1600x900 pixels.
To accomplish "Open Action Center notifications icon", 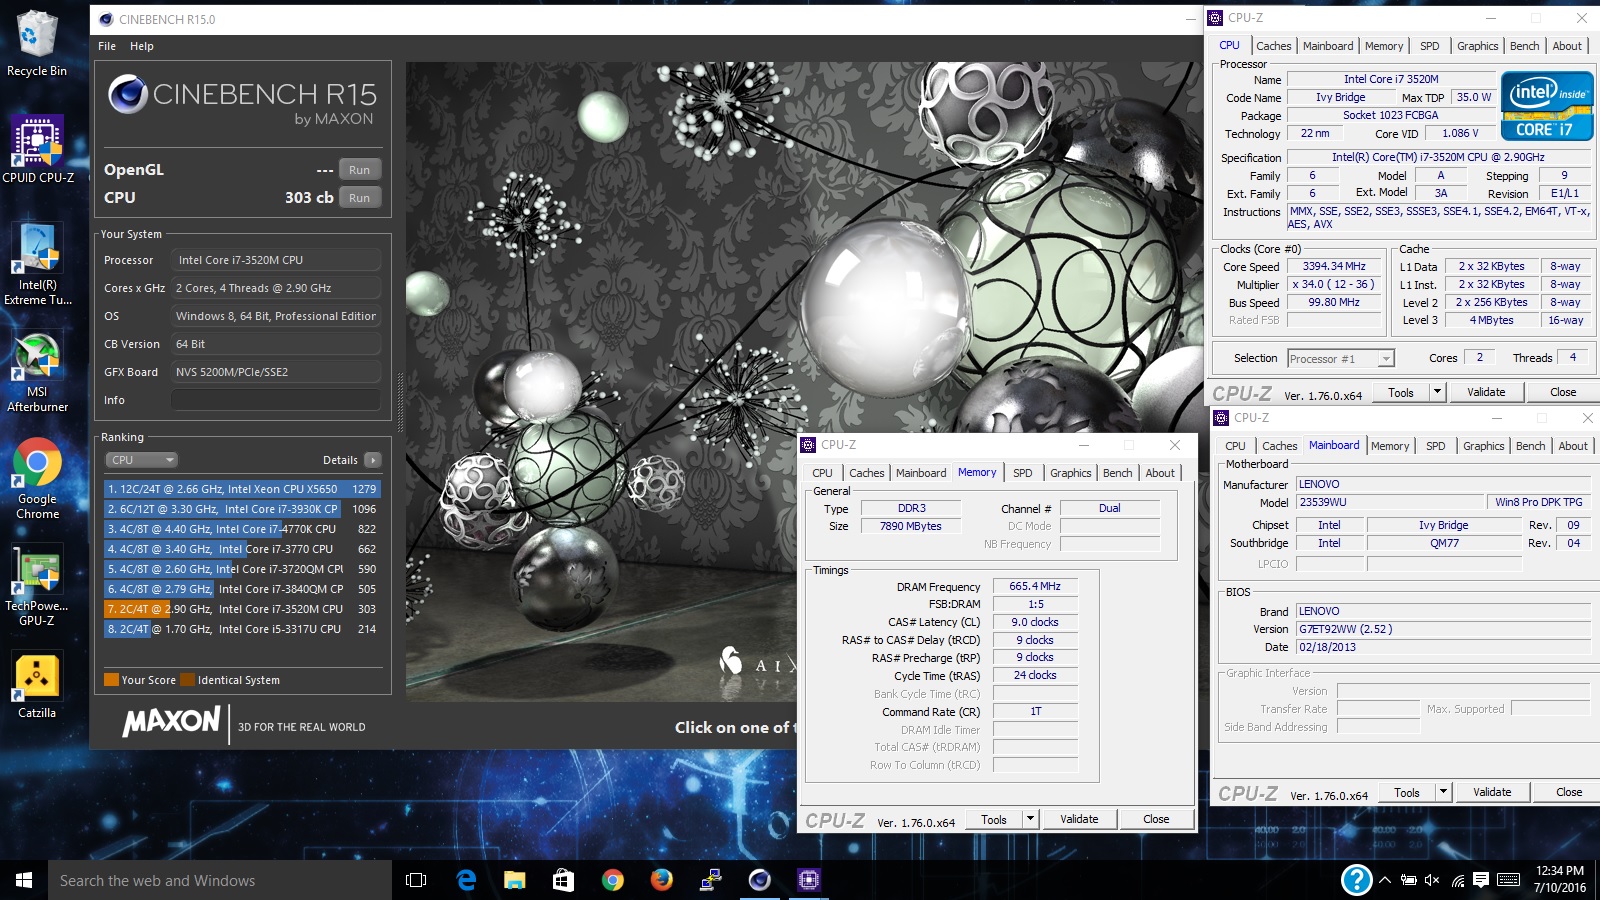I will pyautogui.click(x=1482, y=880).
